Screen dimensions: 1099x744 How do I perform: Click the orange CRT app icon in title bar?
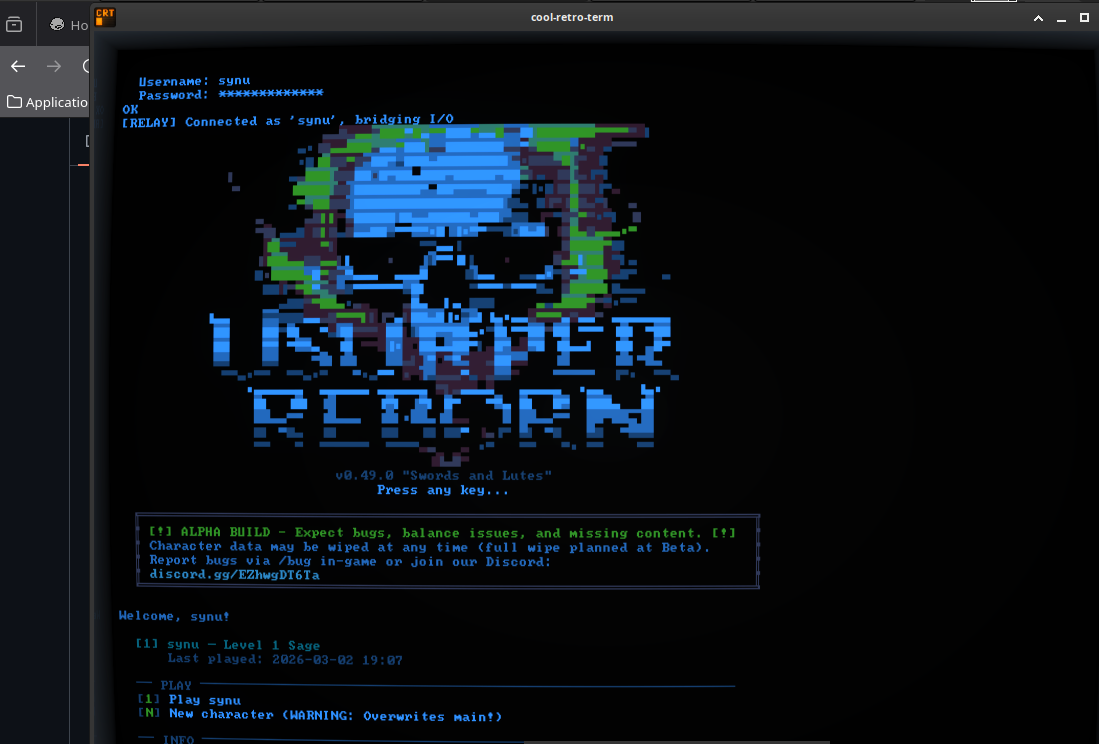tap(105, 16)
